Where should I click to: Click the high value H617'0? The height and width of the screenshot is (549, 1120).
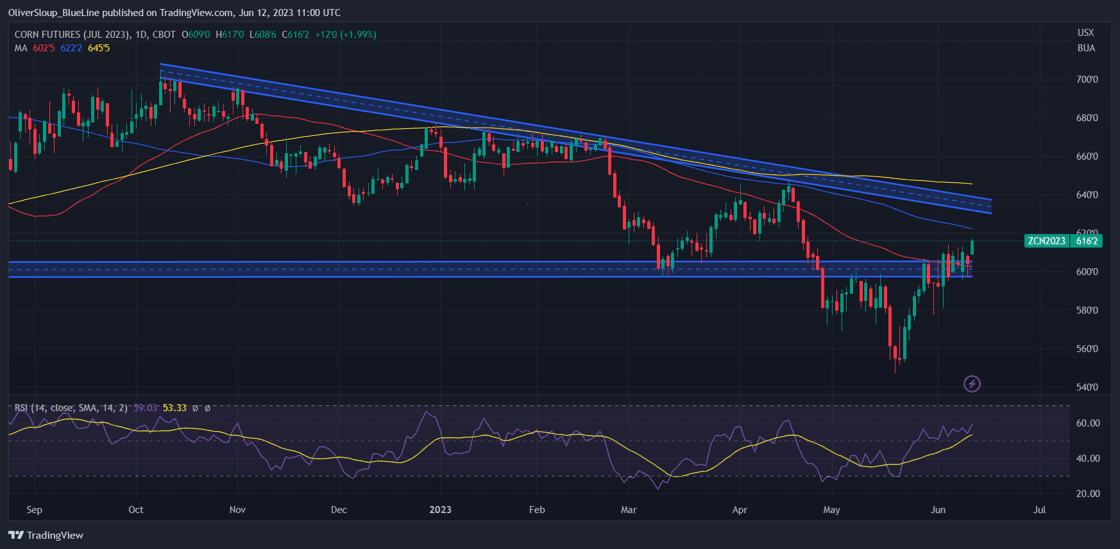click(228, 34)
